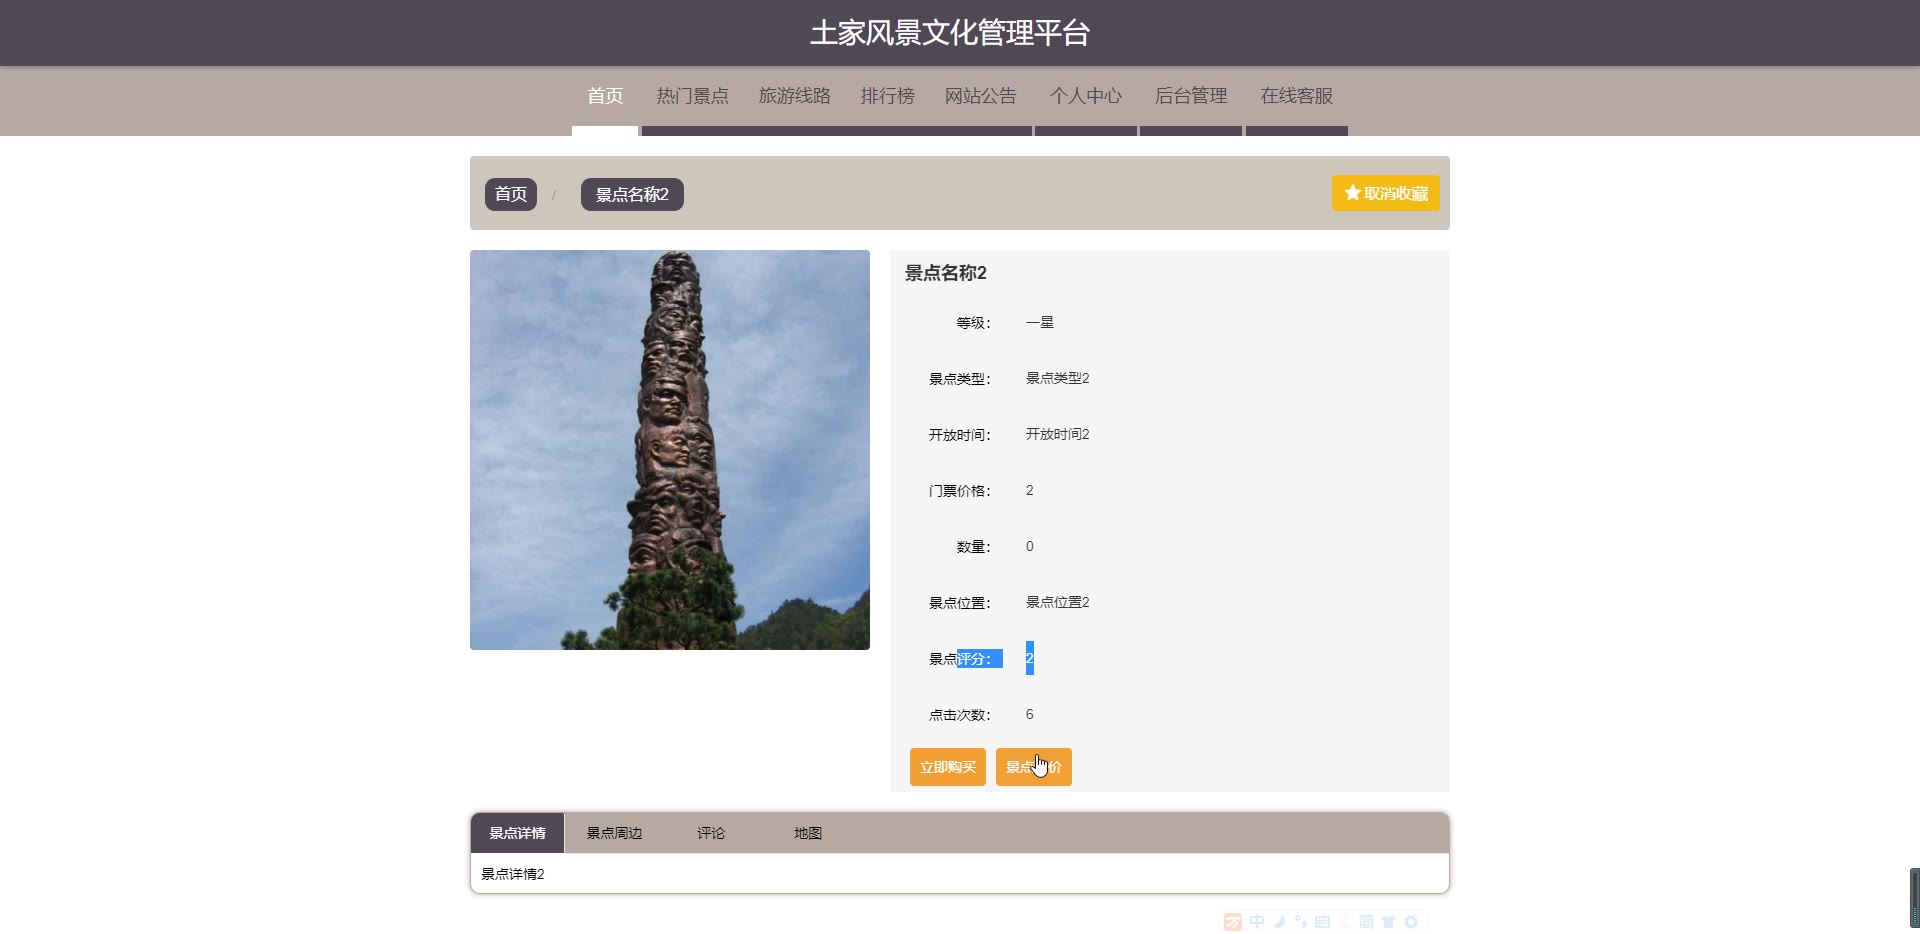The width and height of the screenshot is (1920, 934).
Task: Click the totem pole scenic photo
Action: [670, 450]
